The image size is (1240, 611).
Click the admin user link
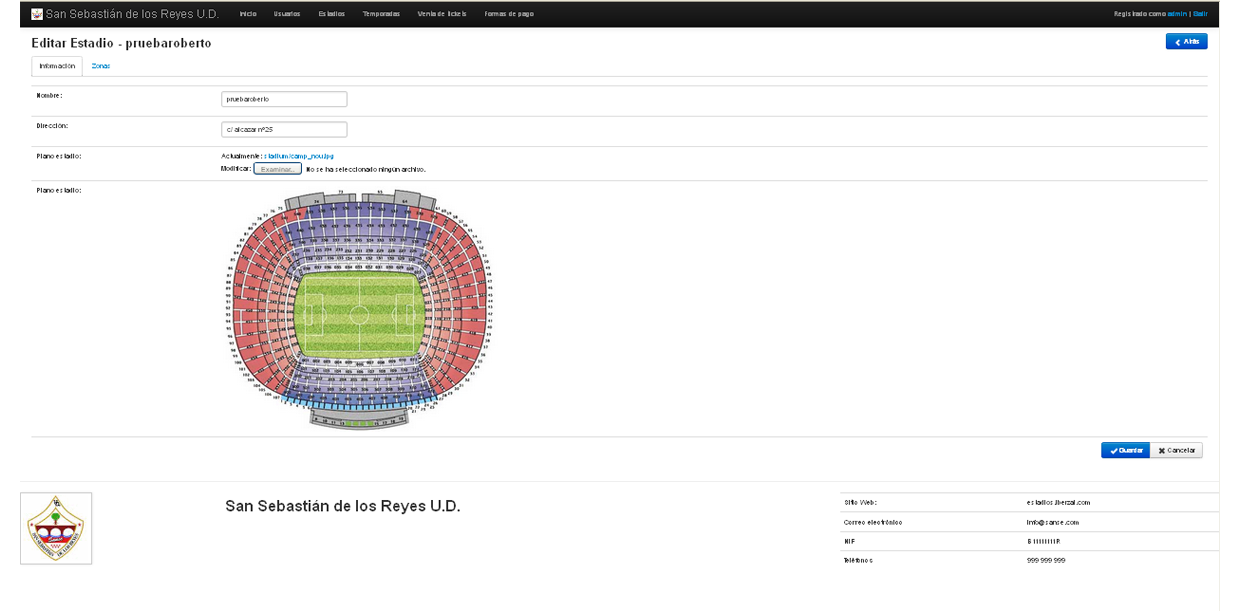click(1176, 14)
